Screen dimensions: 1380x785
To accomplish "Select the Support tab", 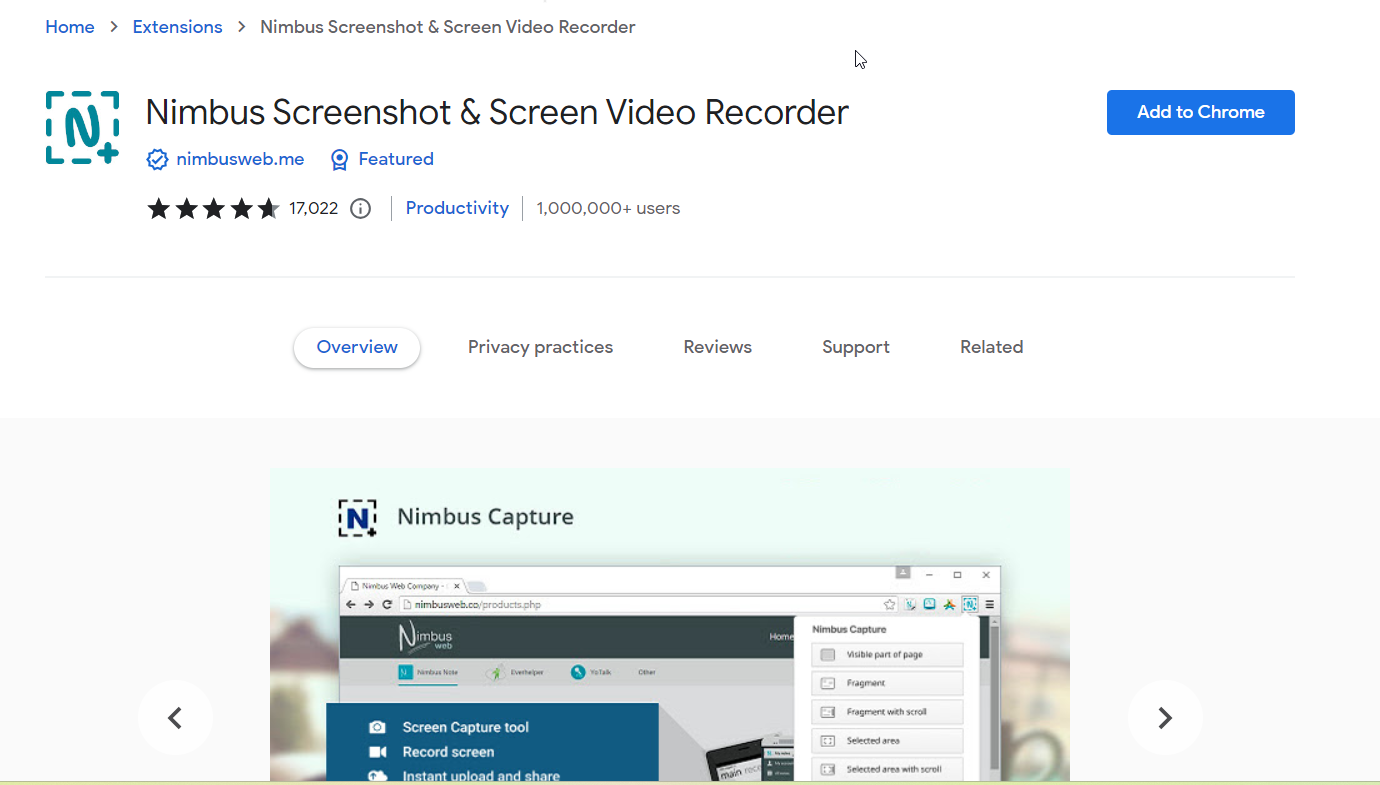I will 855,348.
